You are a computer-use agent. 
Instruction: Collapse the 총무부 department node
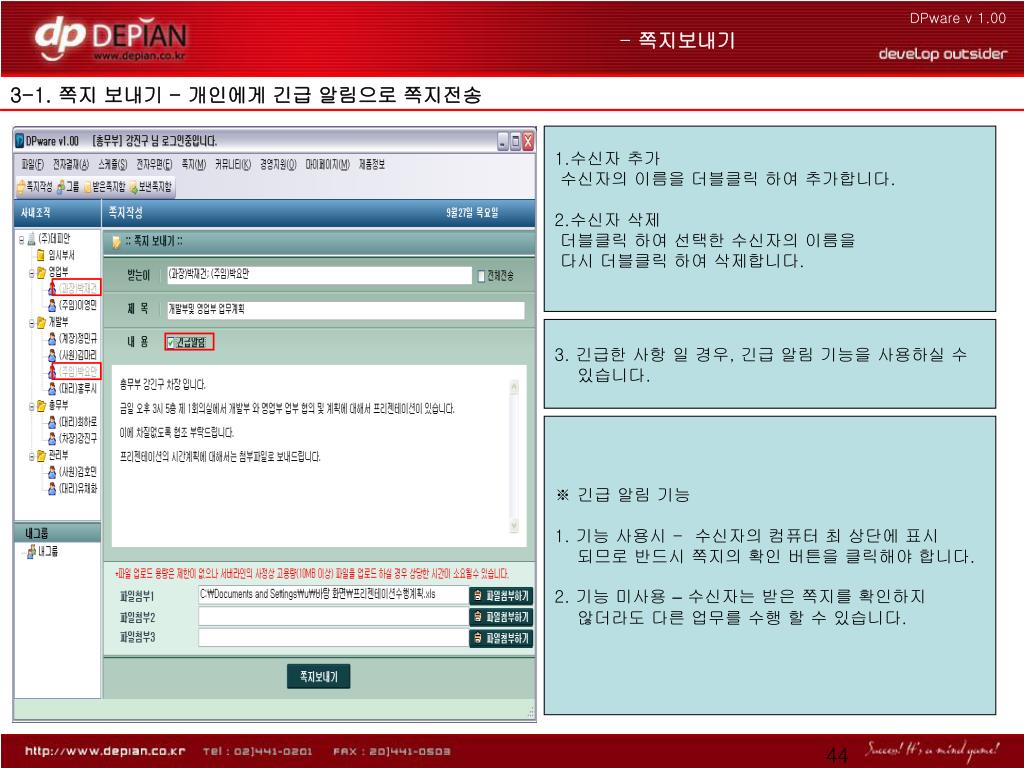pos(31,406)
